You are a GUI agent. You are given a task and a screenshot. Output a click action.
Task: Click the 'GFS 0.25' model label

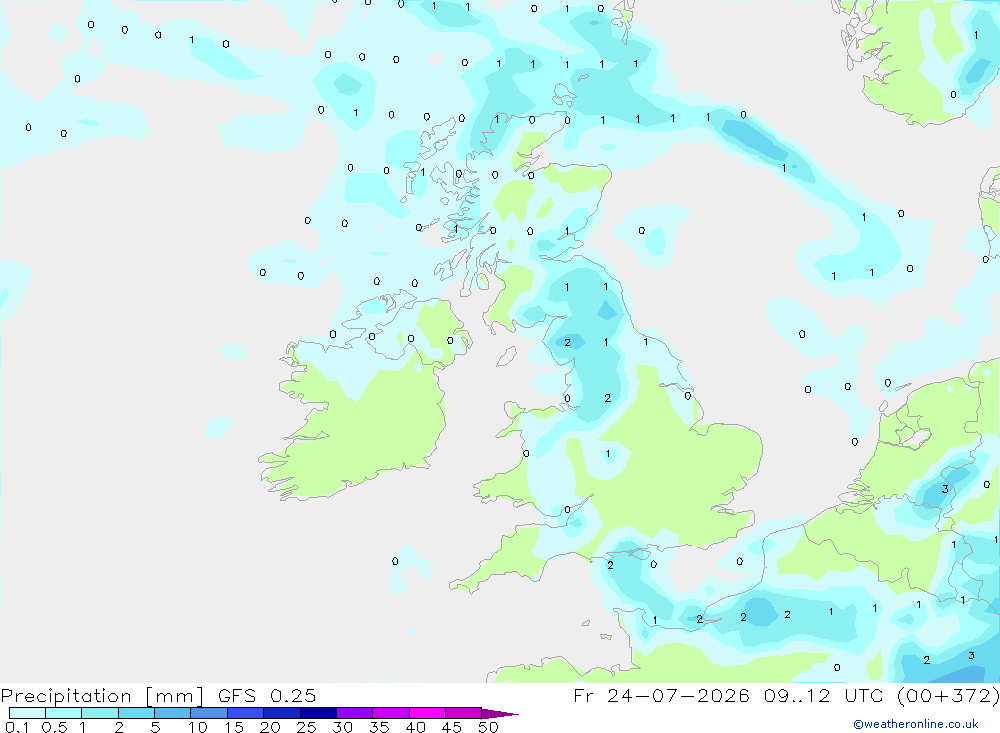point(267,695)
